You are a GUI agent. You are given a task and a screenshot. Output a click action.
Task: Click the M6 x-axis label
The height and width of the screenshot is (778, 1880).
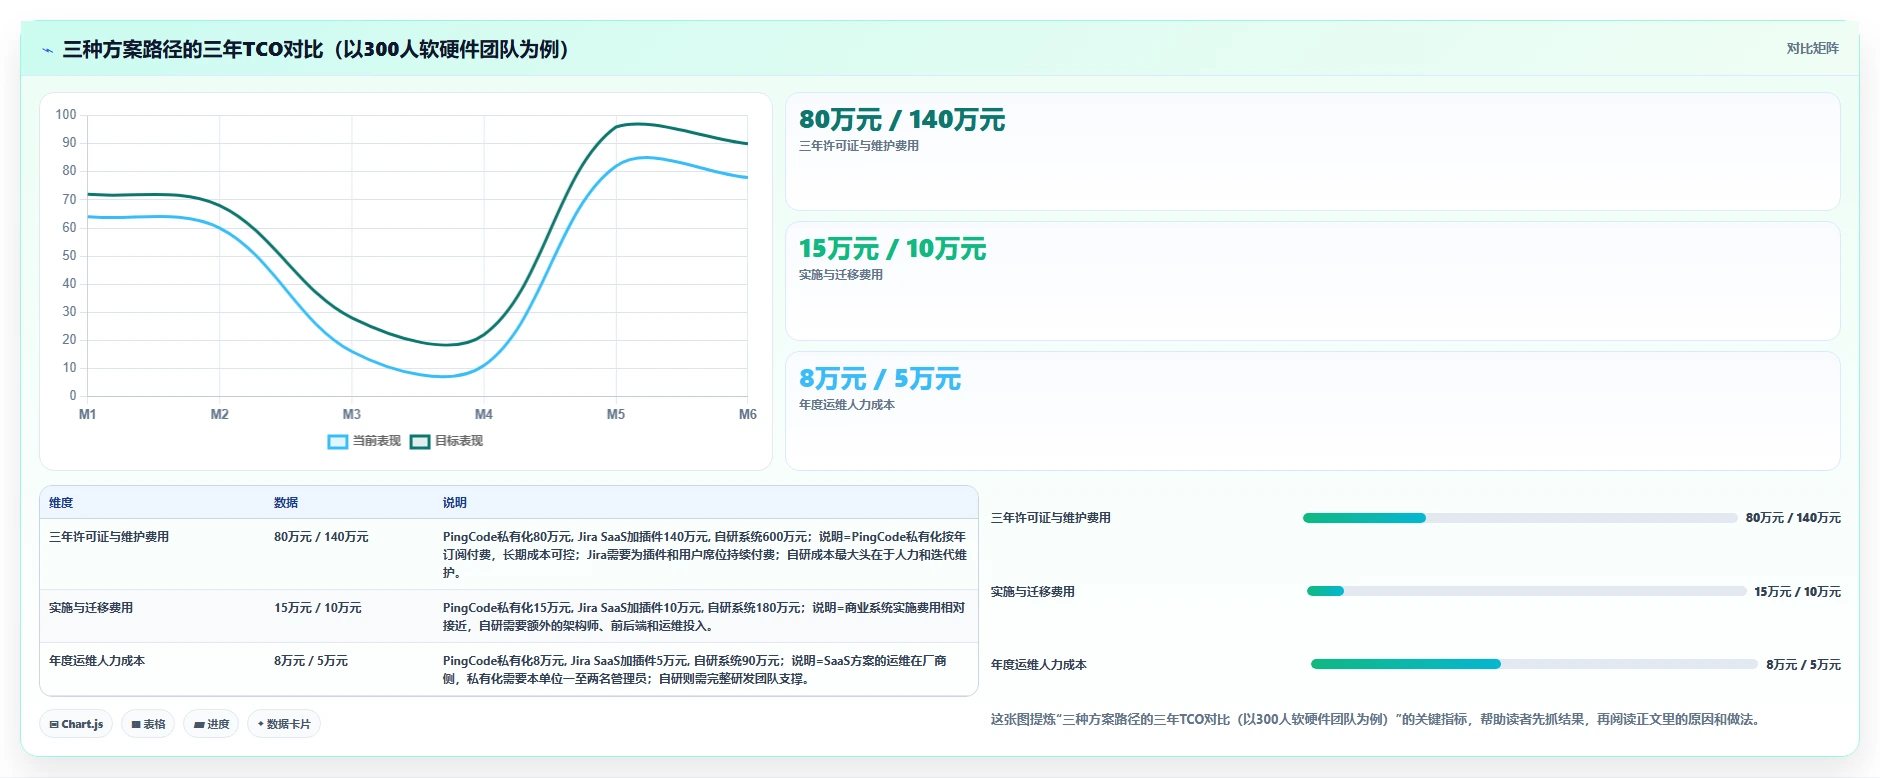[x=748, y=414]
